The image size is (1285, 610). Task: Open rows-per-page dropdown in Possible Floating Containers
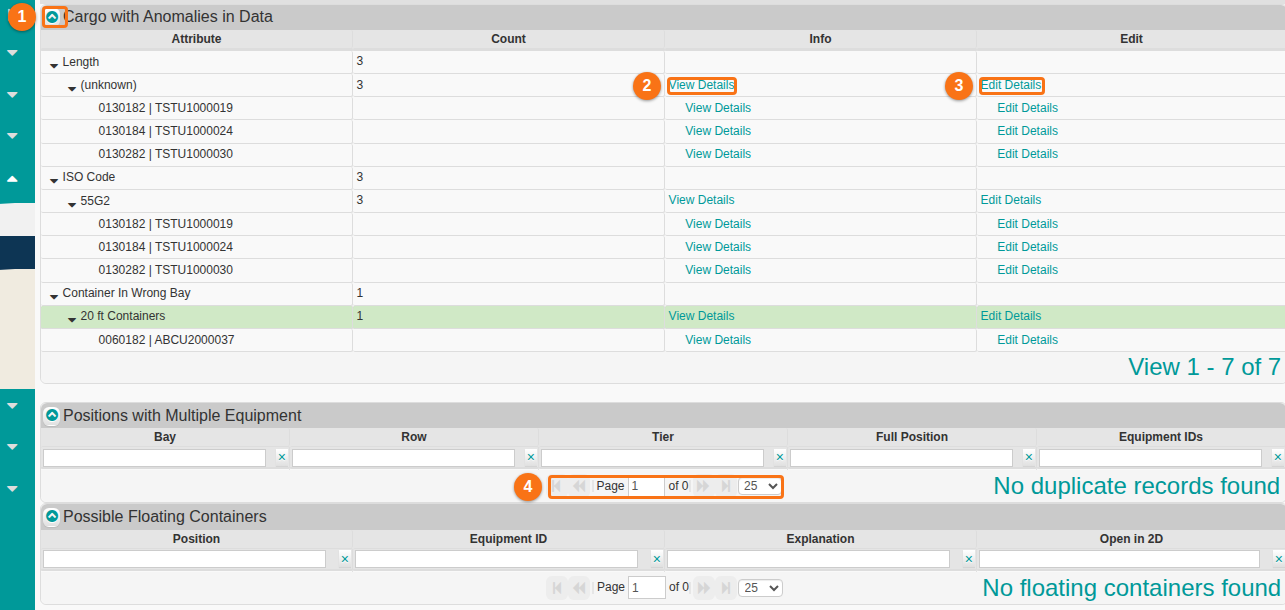[760, 587]
